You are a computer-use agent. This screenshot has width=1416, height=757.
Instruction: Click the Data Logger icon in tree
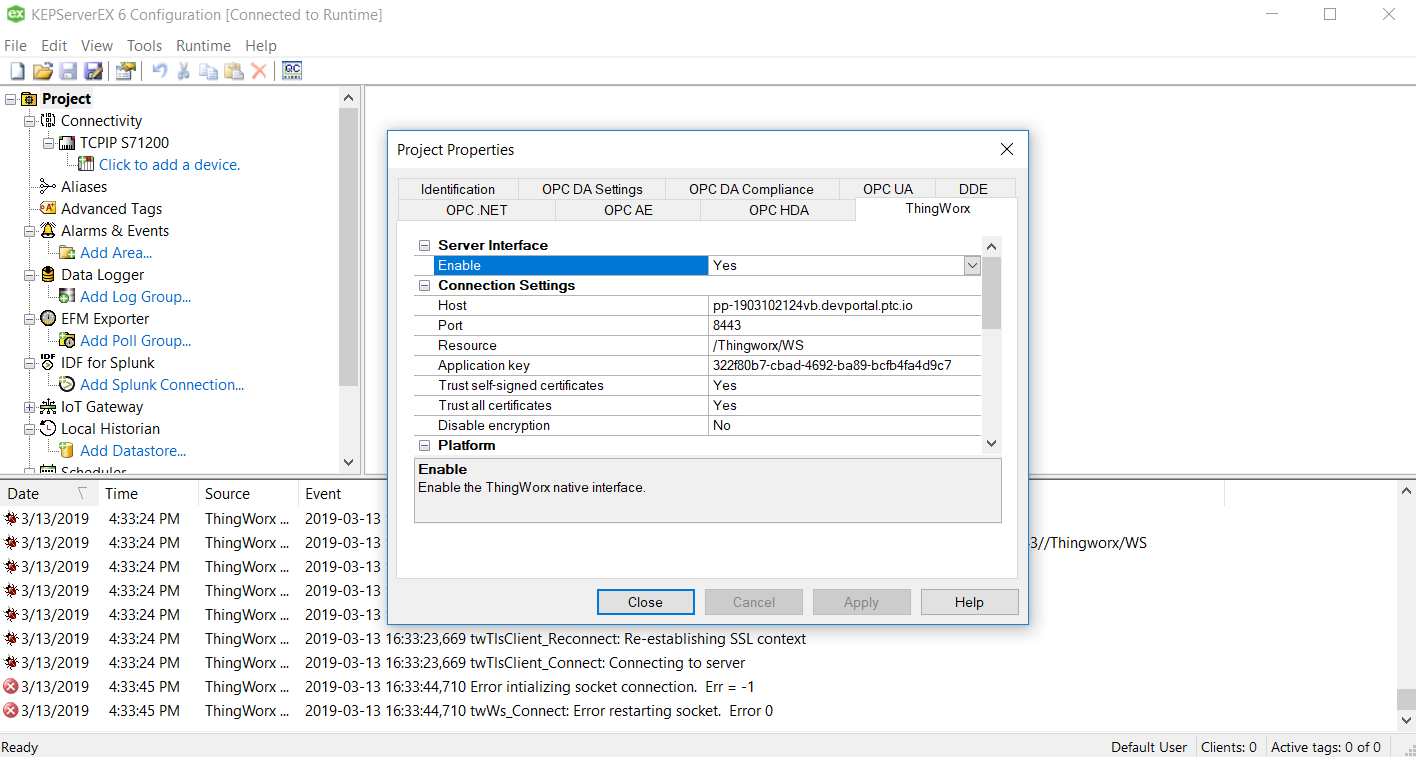[48, 275]
